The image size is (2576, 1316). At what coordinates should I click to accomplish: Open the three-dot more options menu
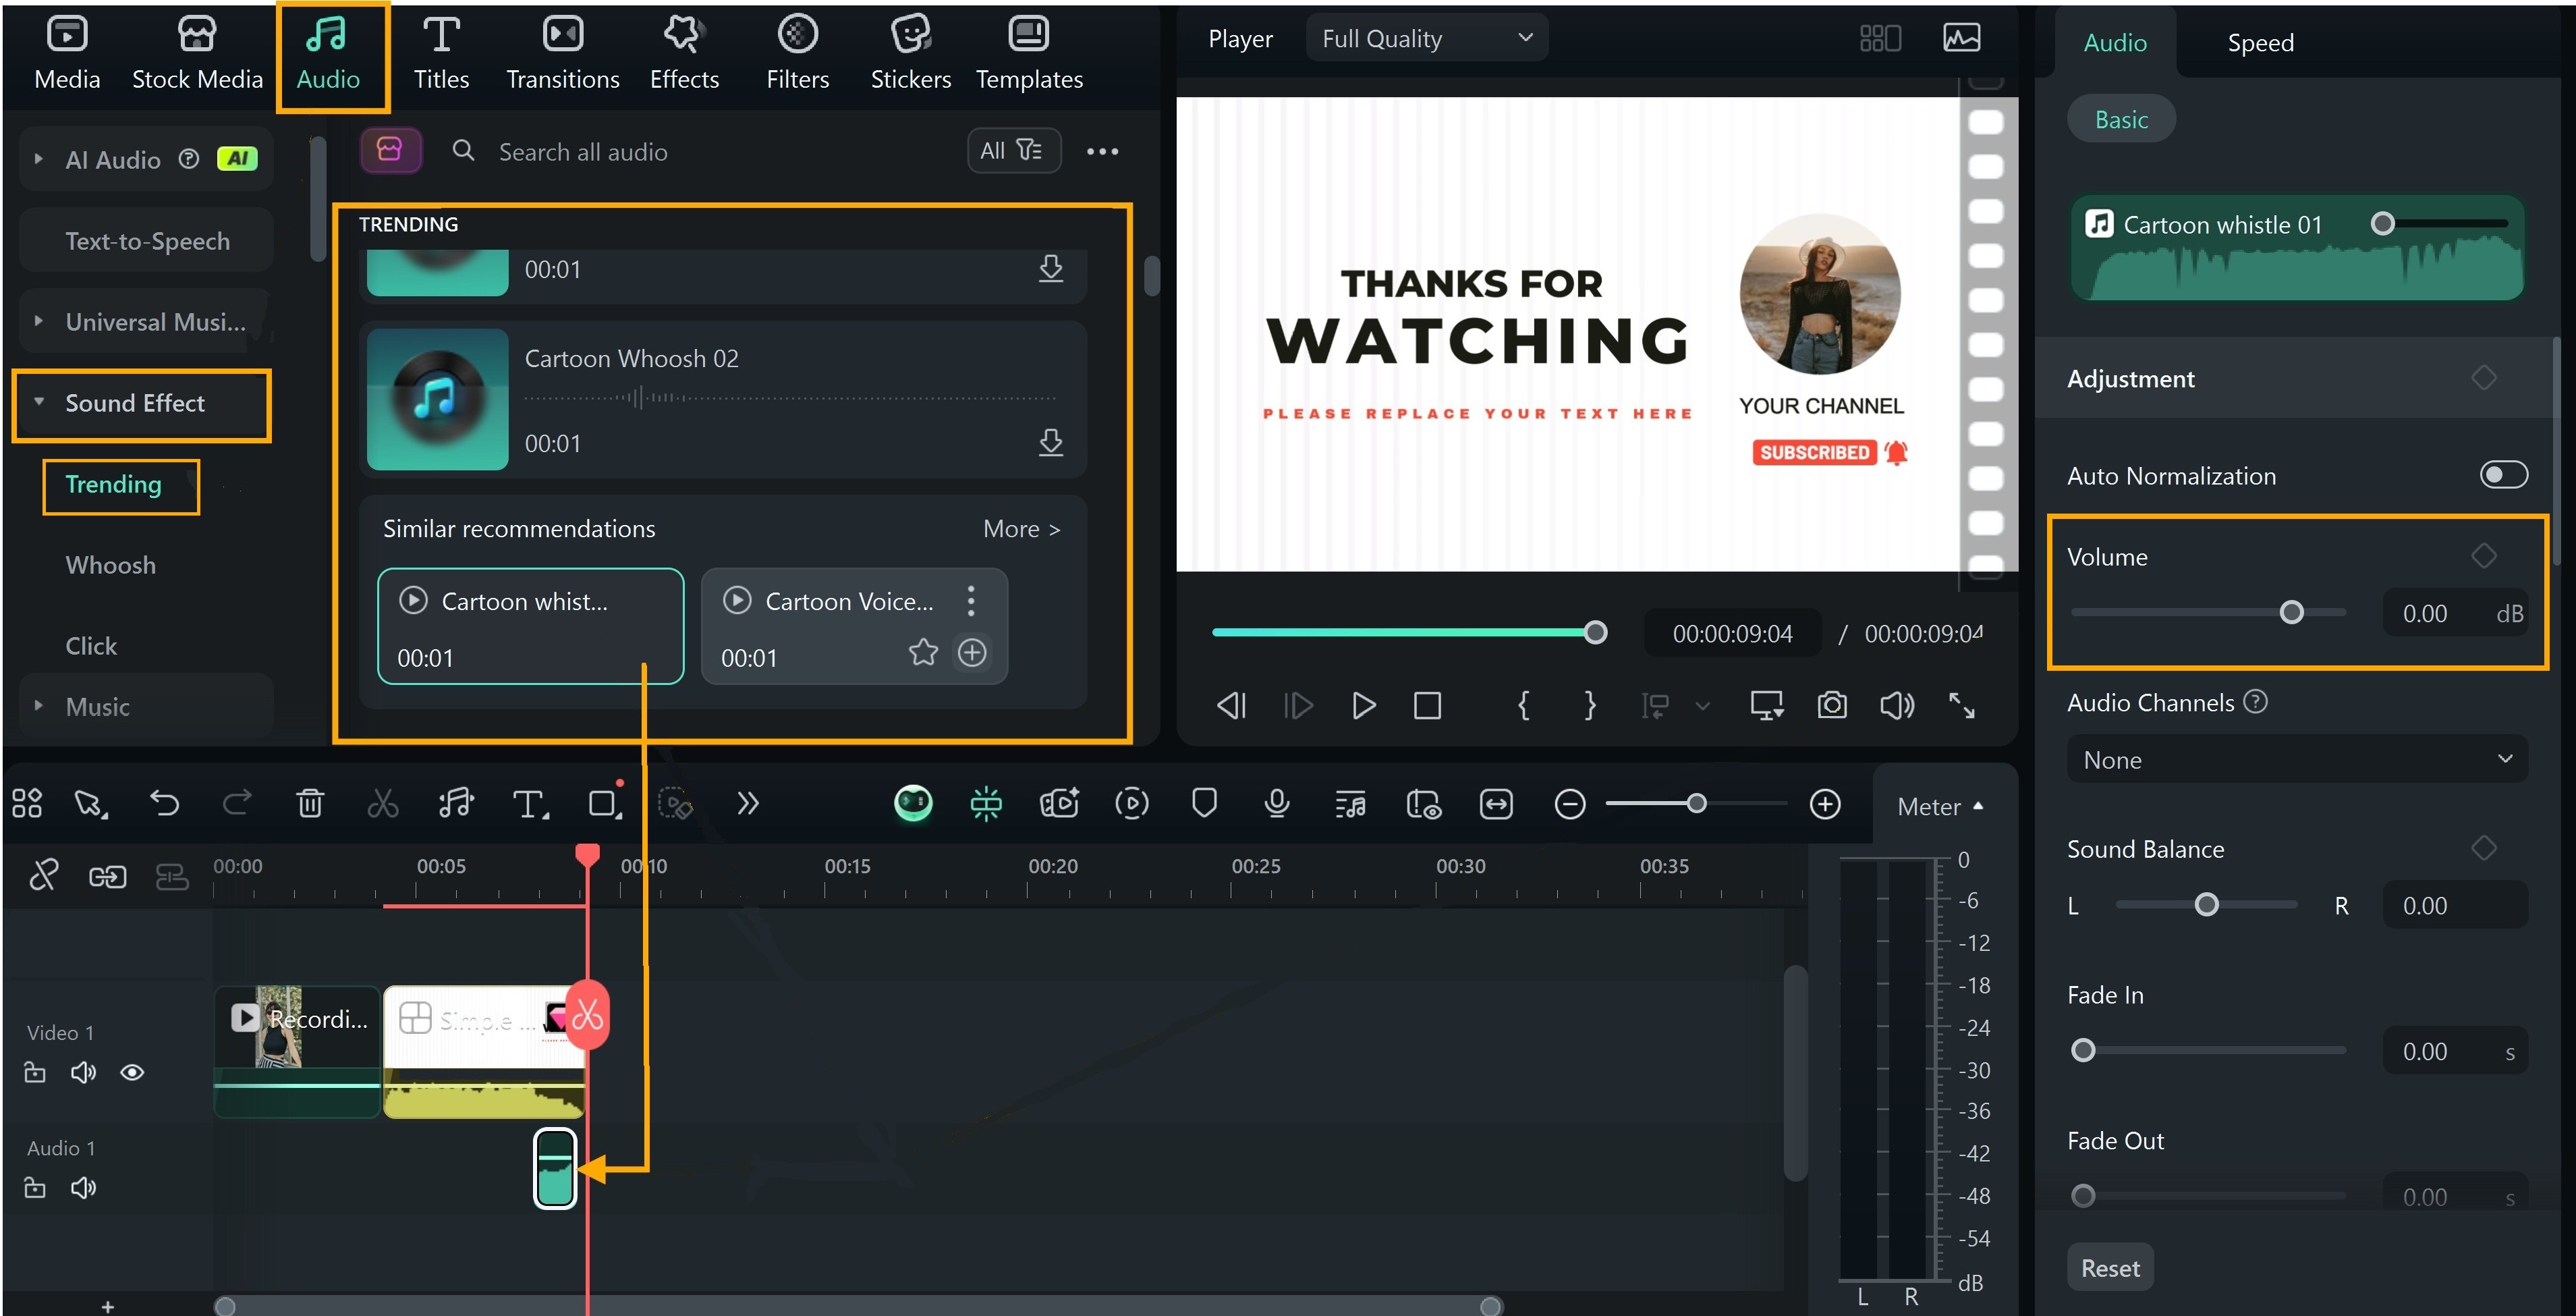[x=1102, y=151]
